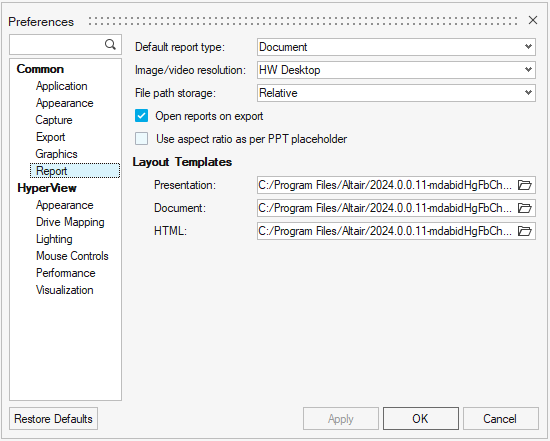Viewport: 550px width, 441px height.
Task: Enable aspect ratio per PPT placeholder
Action: (141, 139)
